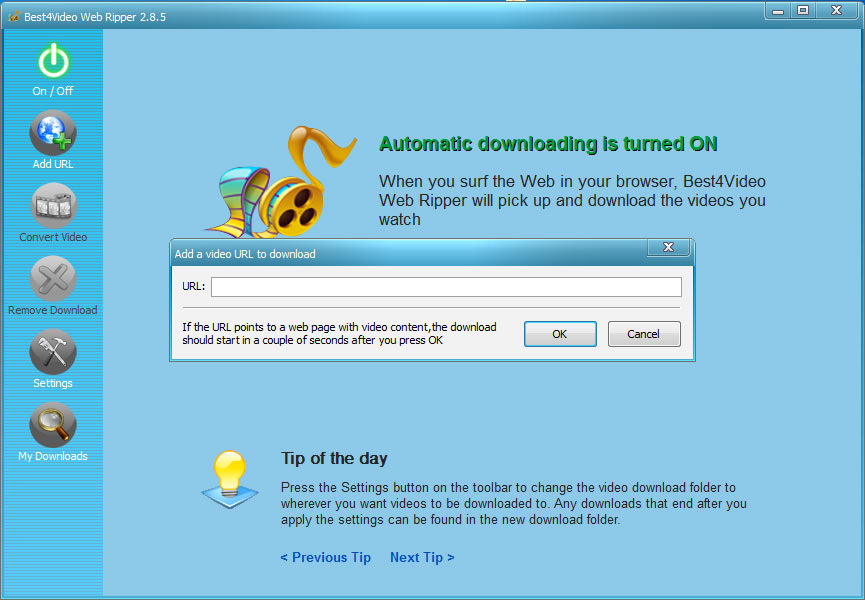Toggle the On / Off power icon
This screenshot has width=865, height=600.
click(54, 60)
